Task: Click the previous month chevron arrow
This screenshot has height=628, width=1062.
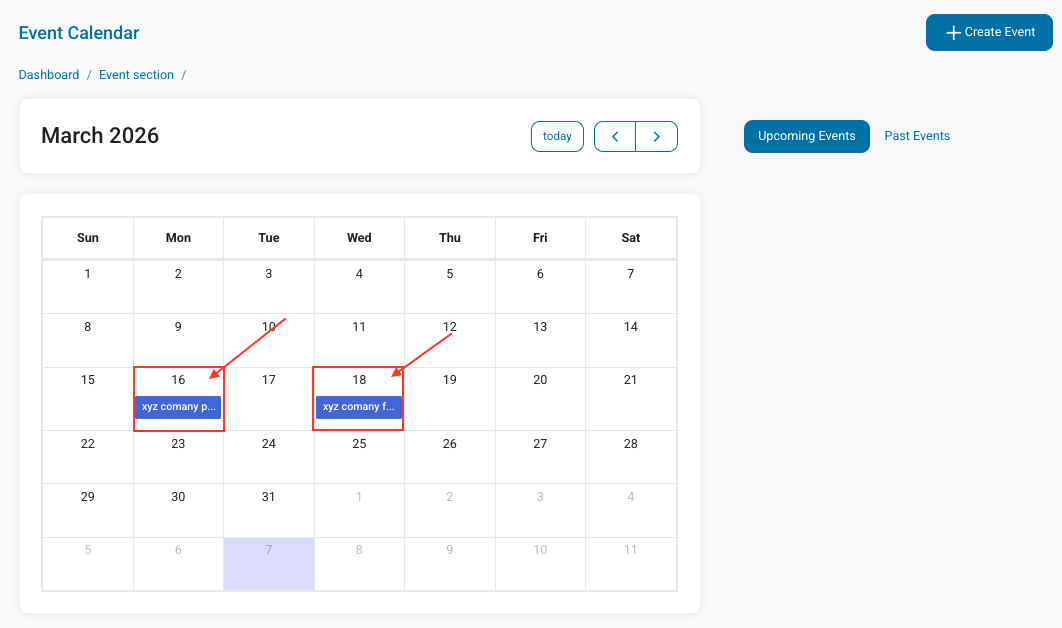Action: 615,136
